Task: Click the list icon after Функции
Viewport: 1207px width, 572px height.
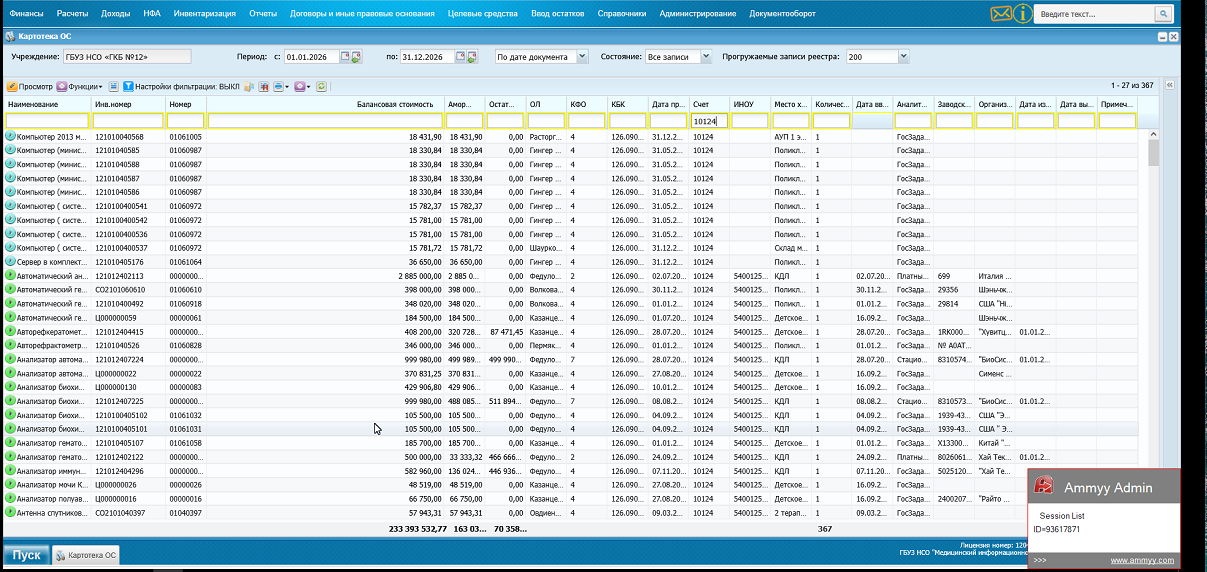Action: tap(114, 87)
